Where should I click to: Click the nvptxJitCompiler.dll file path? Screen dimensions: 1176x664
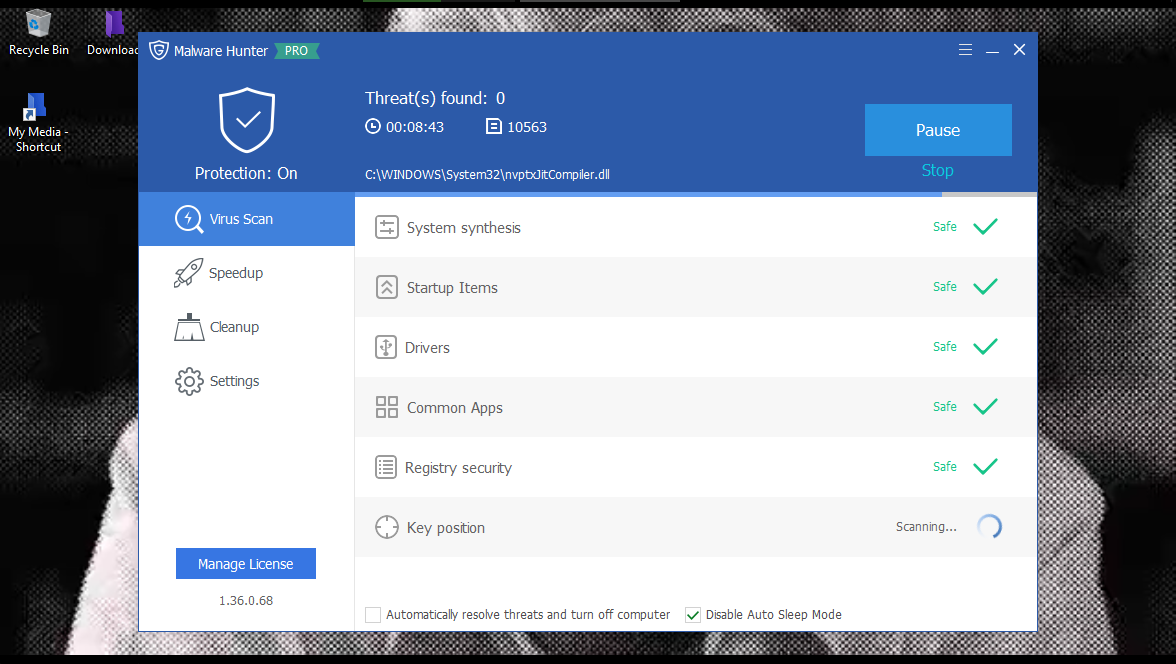coord(488,175)
